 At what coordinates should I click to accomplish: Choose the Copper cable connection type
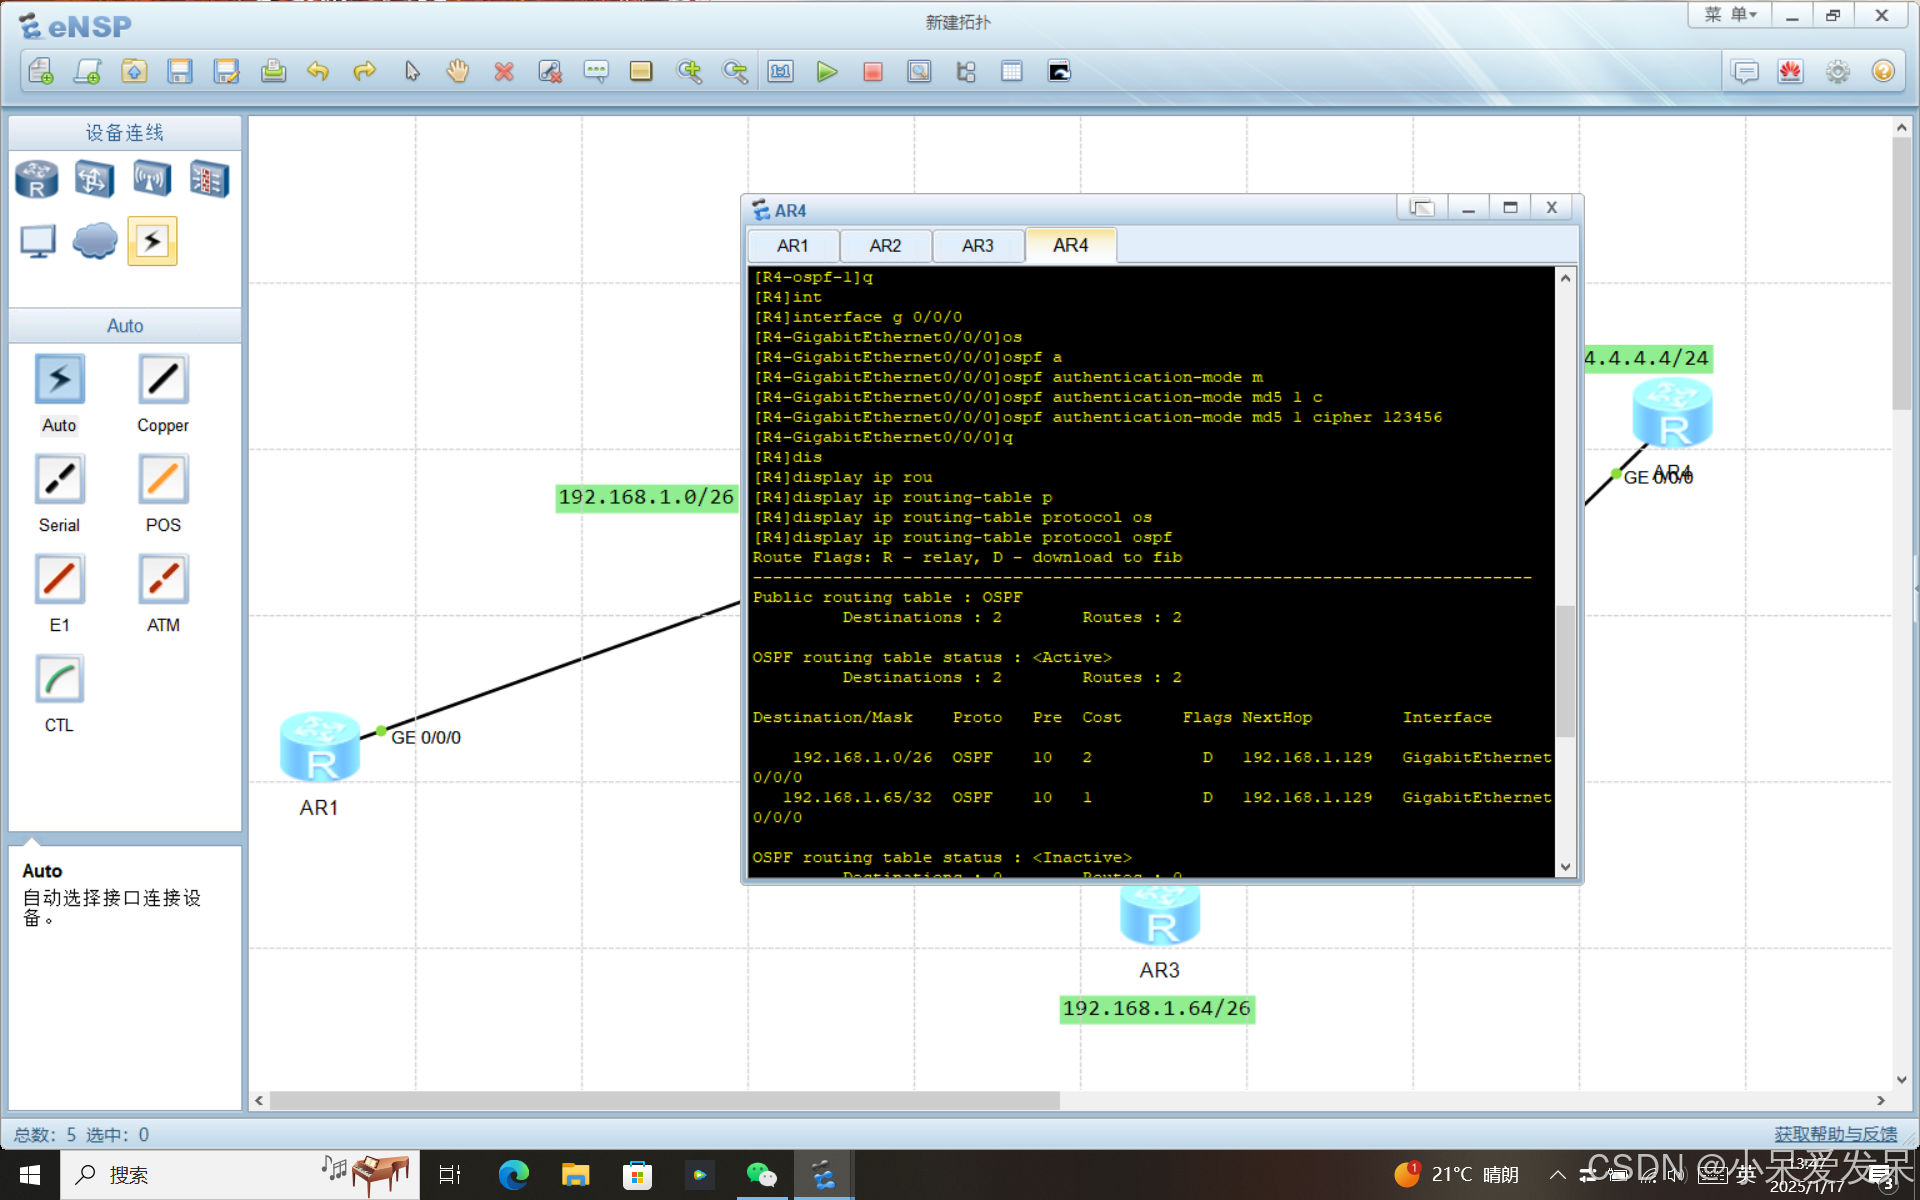point(163,380)
